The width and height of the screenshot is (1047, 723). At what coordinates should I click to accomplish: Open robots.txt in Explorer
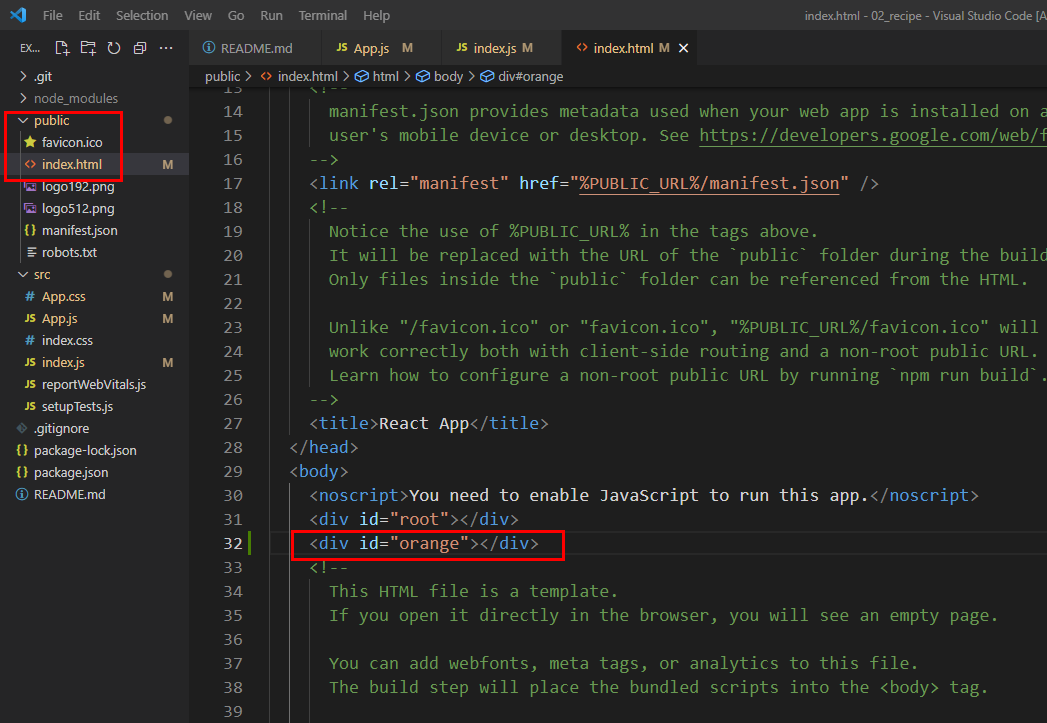point(94,252)
